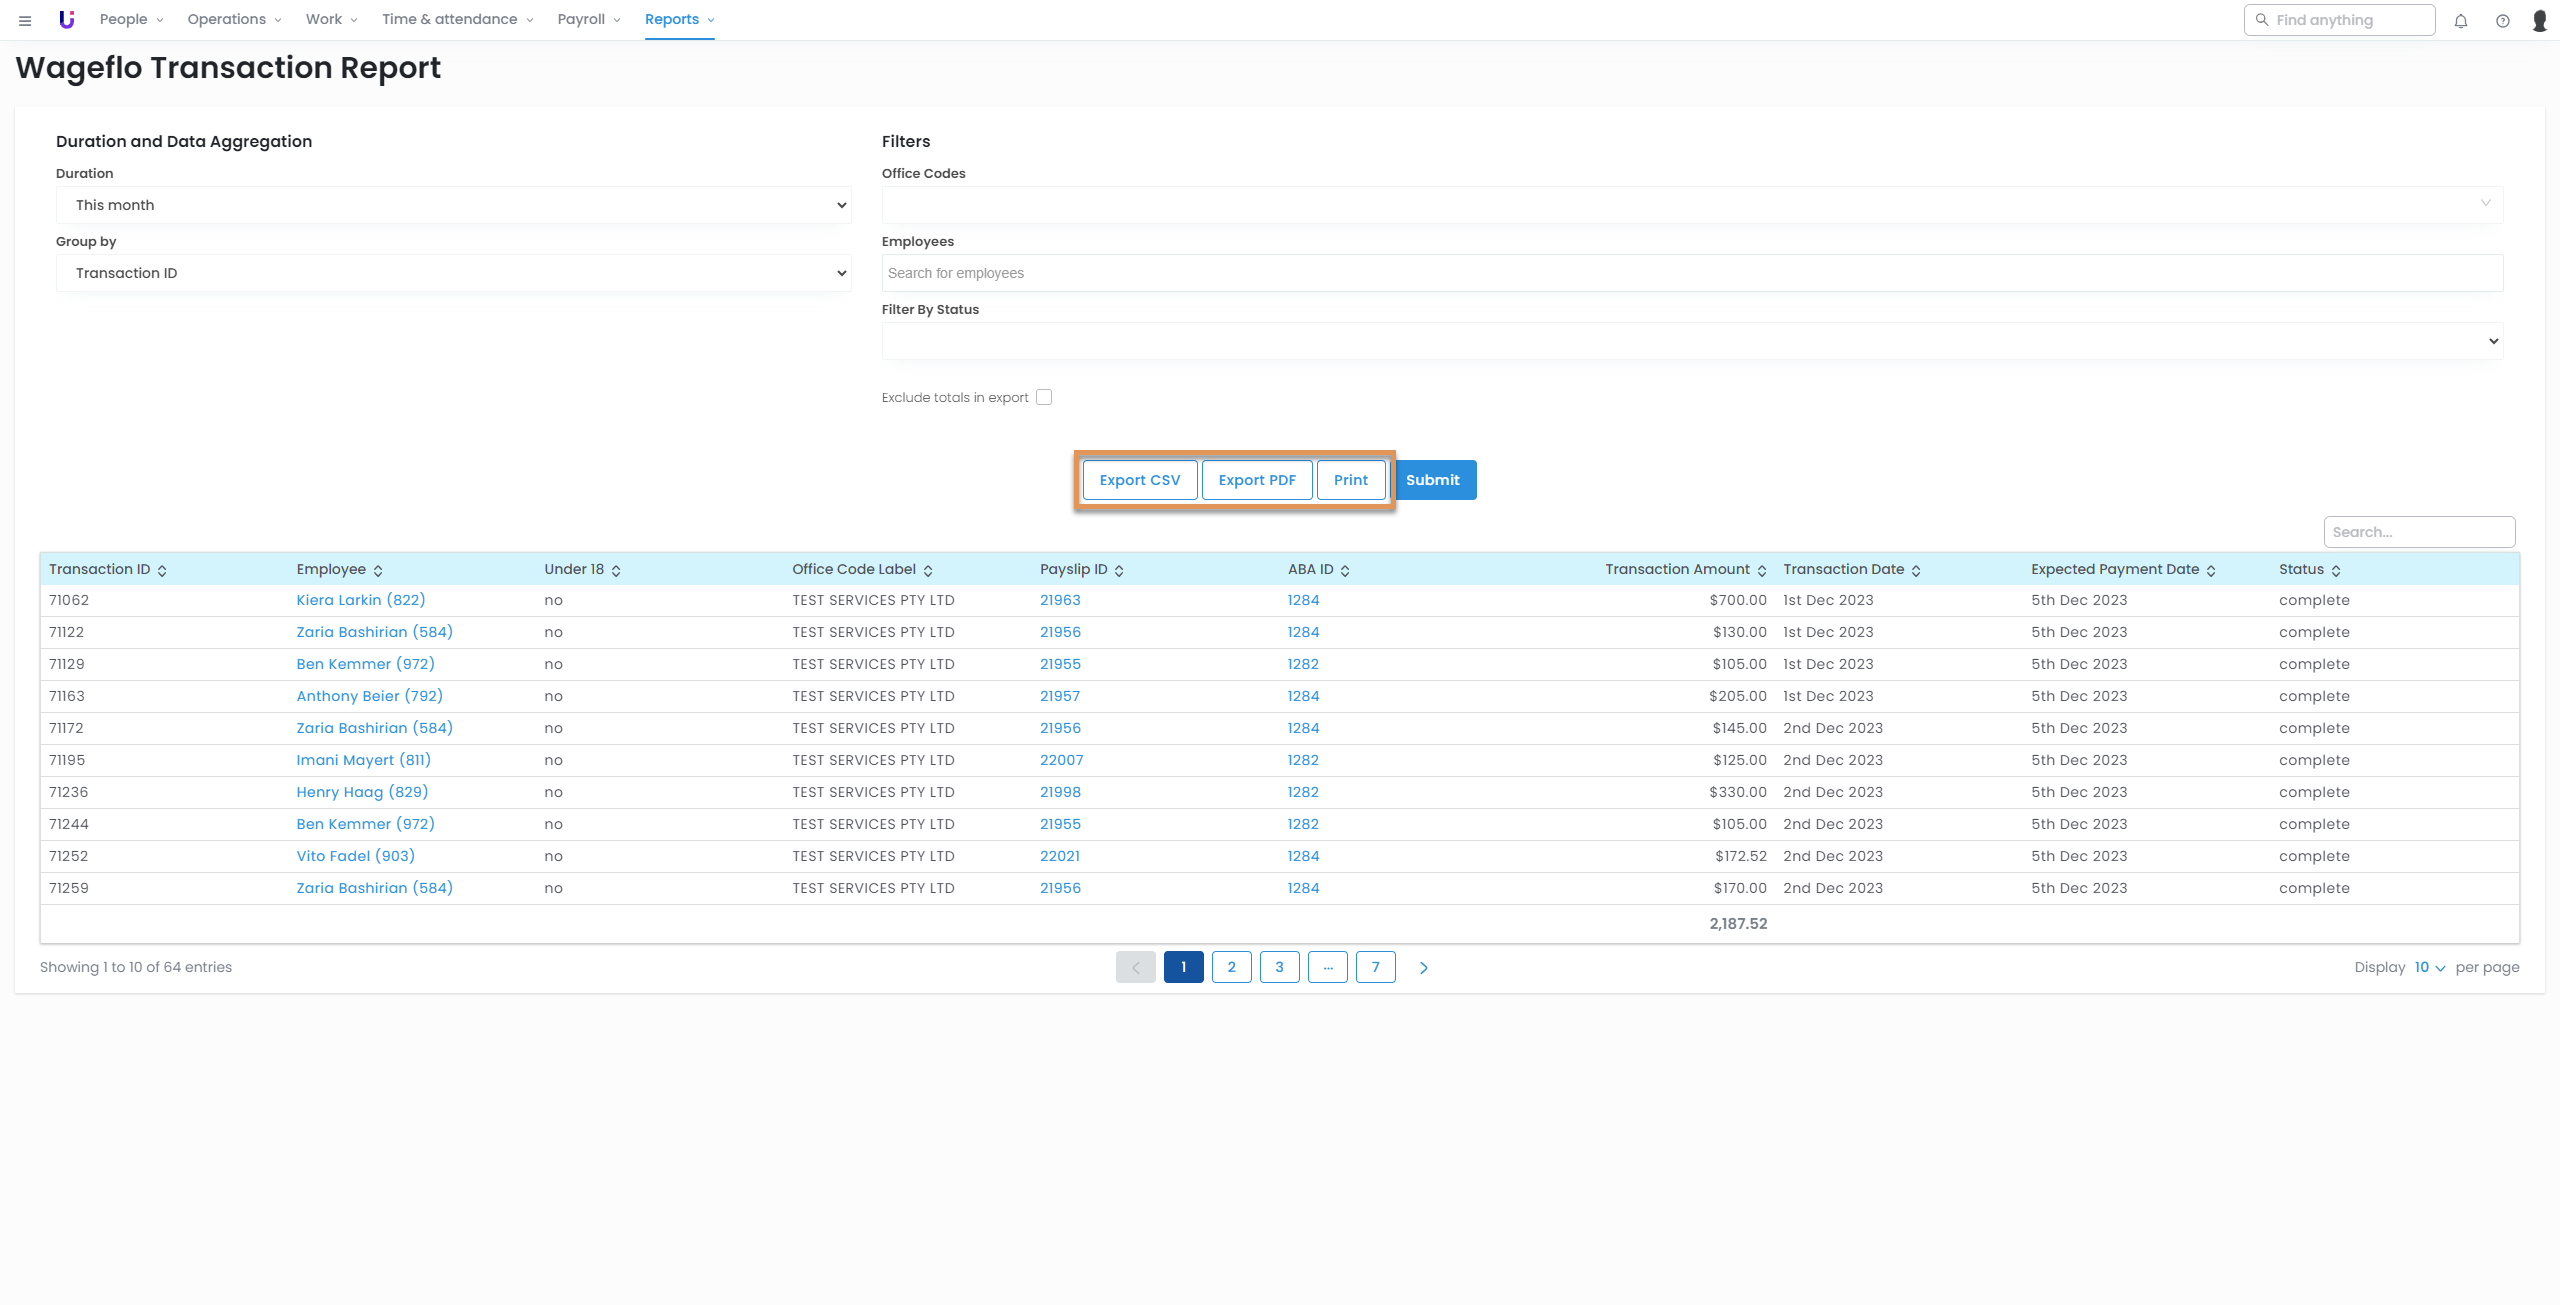Expand the Filter By Status dropdown
Image resolution: width=2560 pixels, height=1305 pixels.
[x=1692, y=341]
